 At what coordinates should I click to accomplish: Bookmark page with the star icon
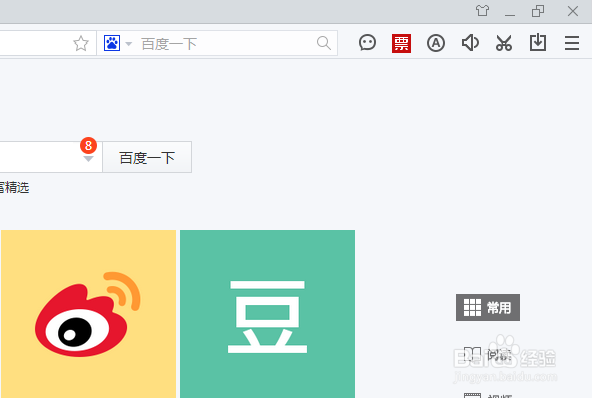coord(81,43)
